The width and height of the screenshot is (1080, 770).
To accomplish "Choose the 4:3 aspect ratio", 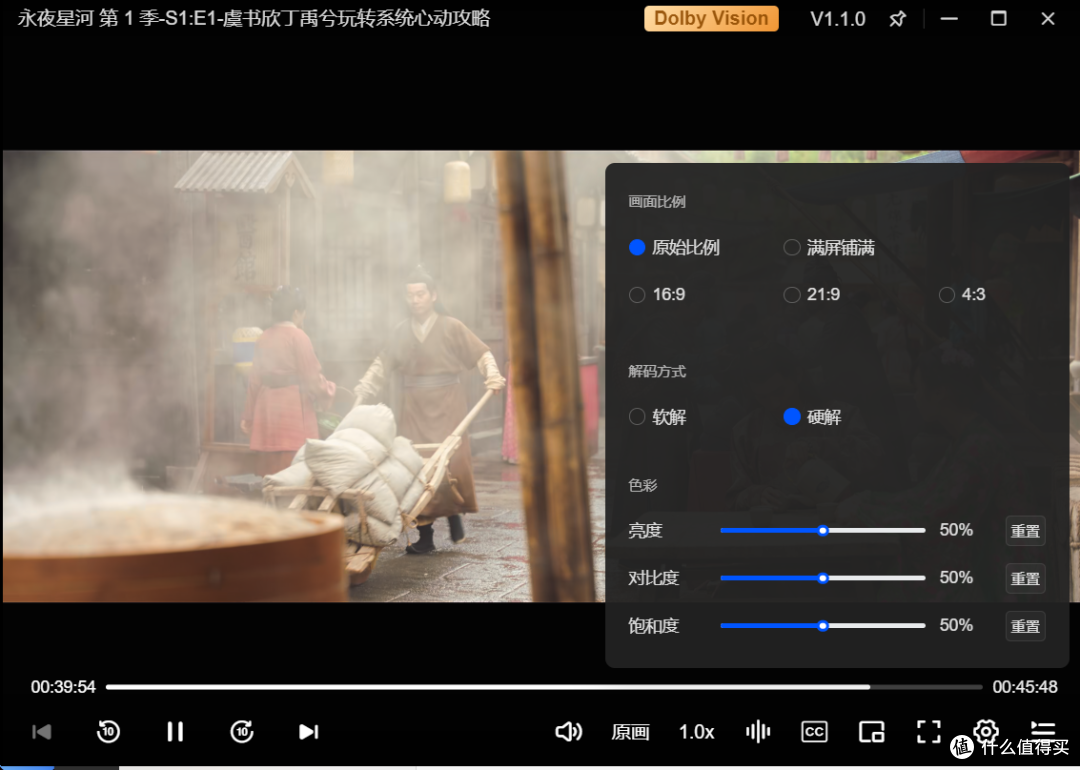I will [x=962, y=295].
